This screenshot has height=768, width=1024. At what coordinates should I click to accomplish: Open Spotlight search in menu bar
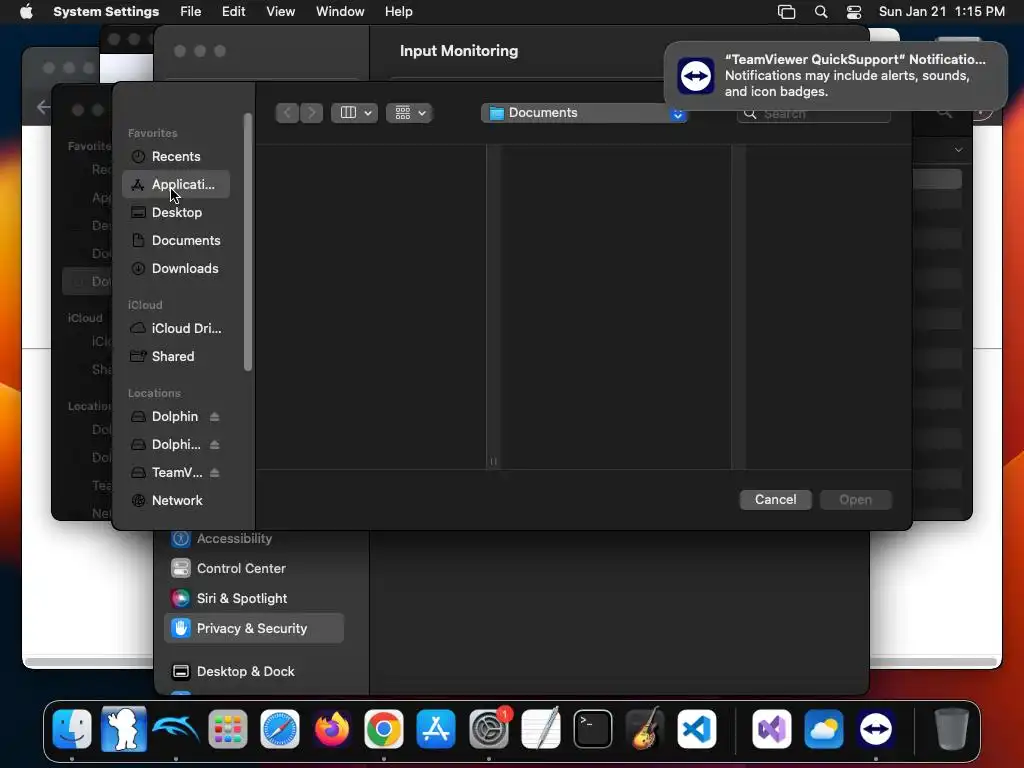tap(821, 12)
